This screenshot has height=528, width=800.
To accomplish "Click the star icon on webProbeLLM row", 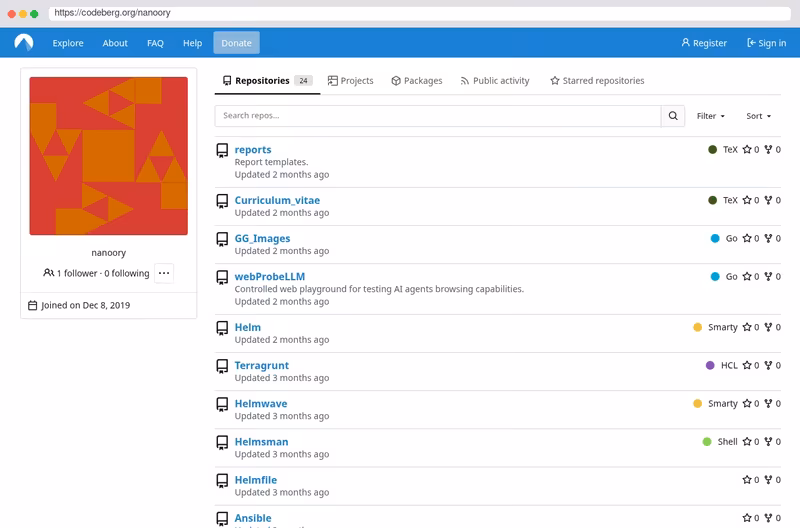I will [x=747, y=276].
